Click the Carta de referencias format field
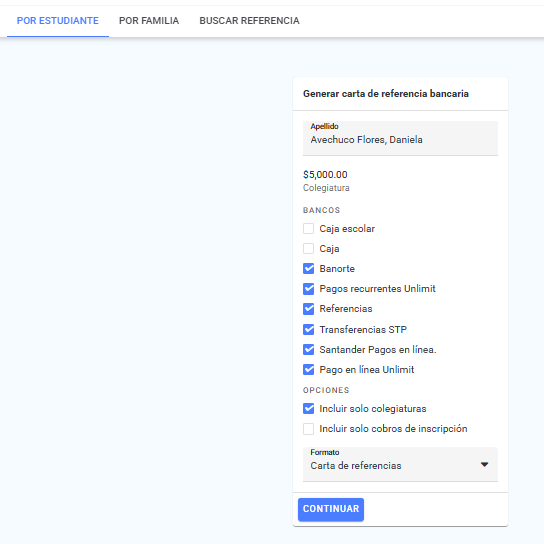The height and width of the screenshot is (544, 544). tap(400, 464)
